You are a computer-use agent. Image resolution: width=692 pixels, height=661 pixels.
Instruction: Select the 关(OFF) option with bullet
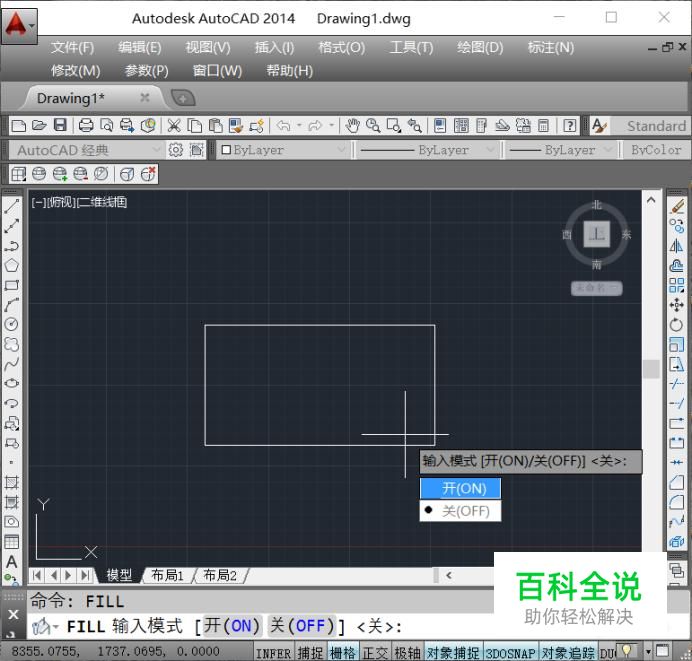460,511
